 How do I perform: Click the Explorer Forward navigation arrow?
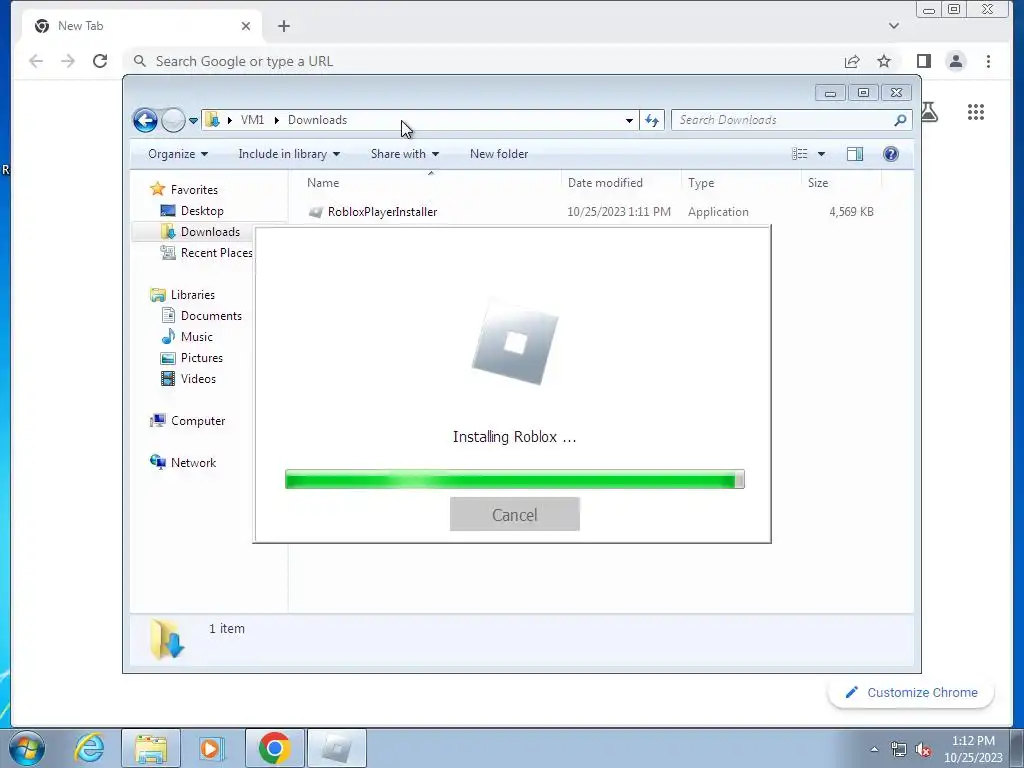[173, 120]
